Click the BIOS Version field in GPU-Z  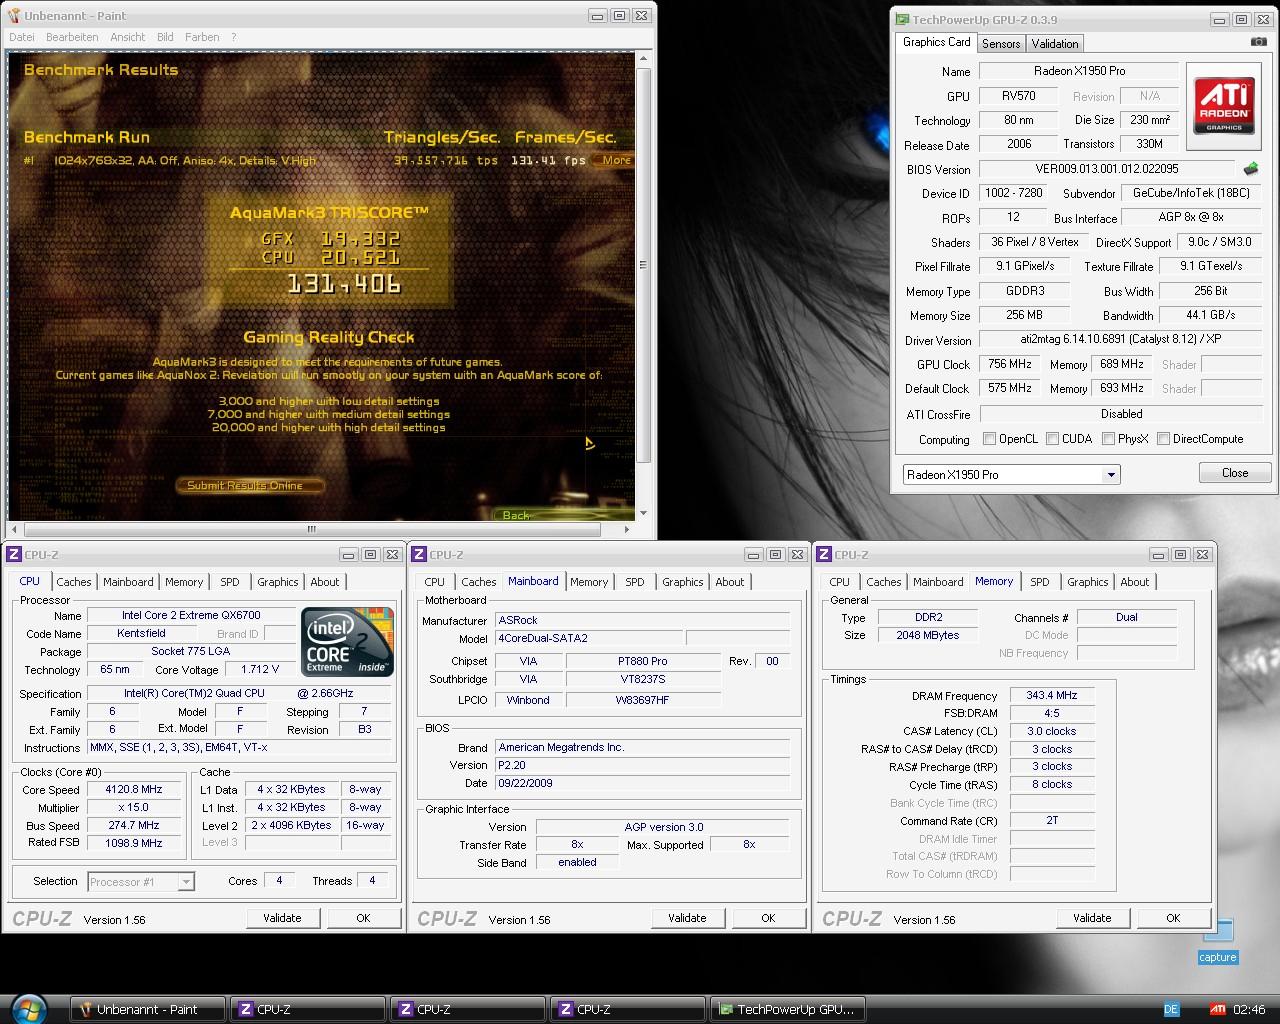[x=1107, y=169]
